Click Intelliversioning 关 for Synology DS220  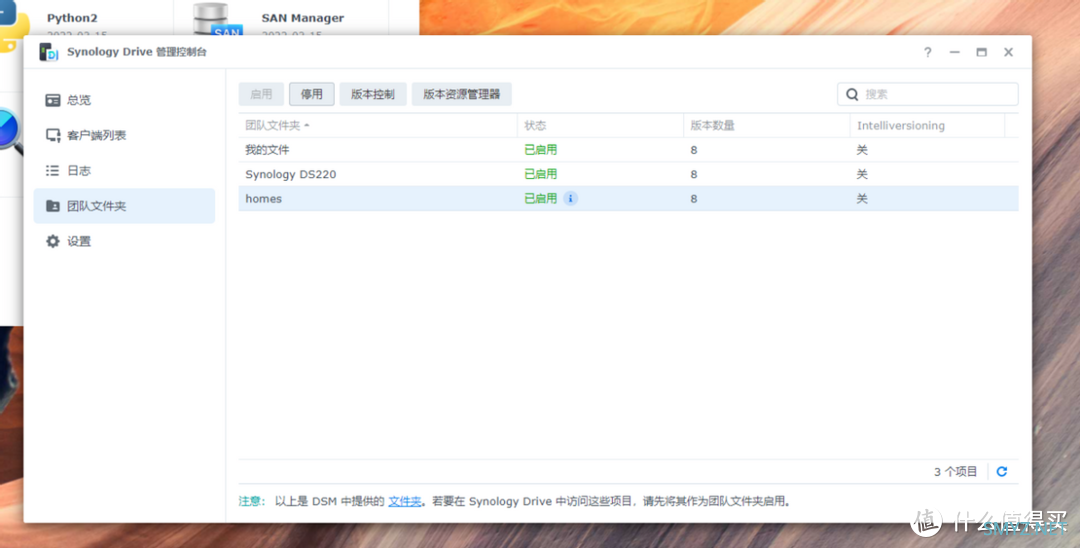862,174
